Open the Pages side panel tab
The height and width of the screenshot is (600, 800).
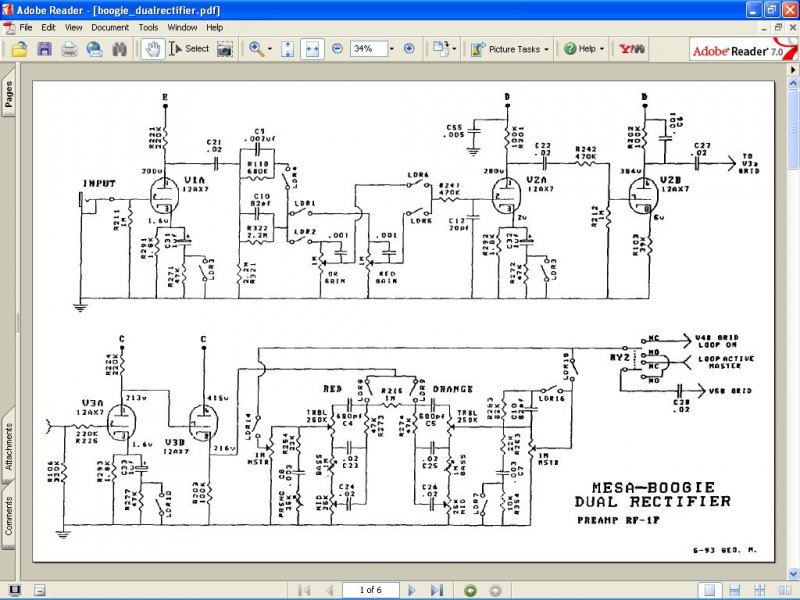pos(9,93)
